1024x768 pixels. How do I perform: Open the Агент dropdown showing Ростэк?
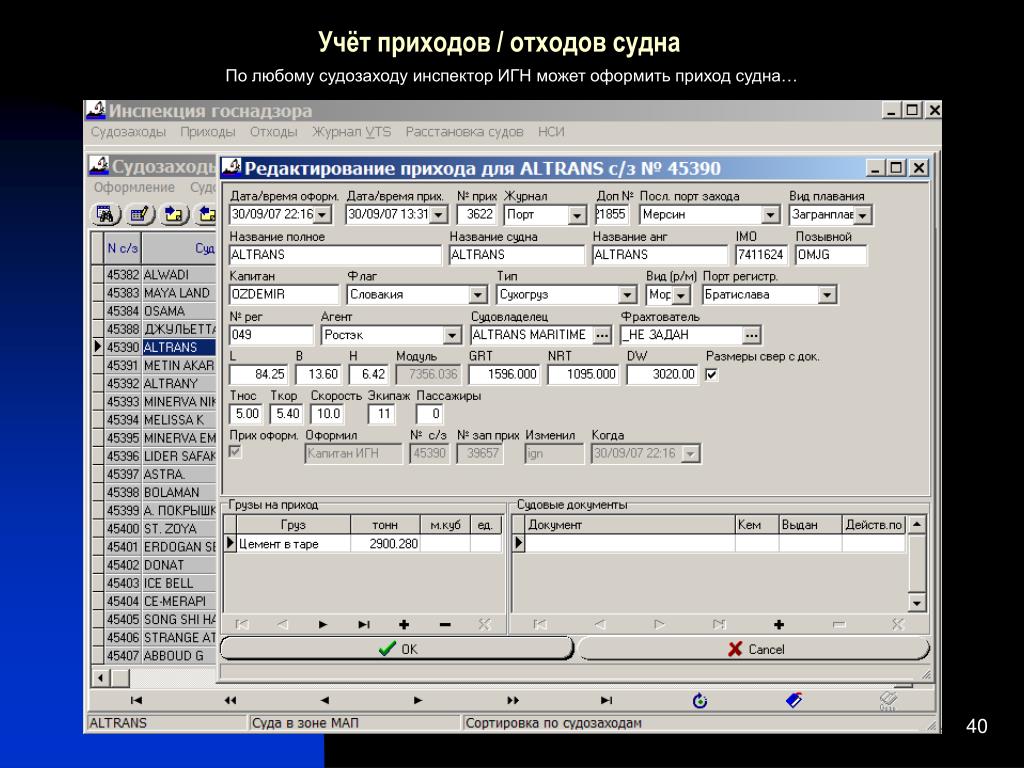[x=452, y=336]
